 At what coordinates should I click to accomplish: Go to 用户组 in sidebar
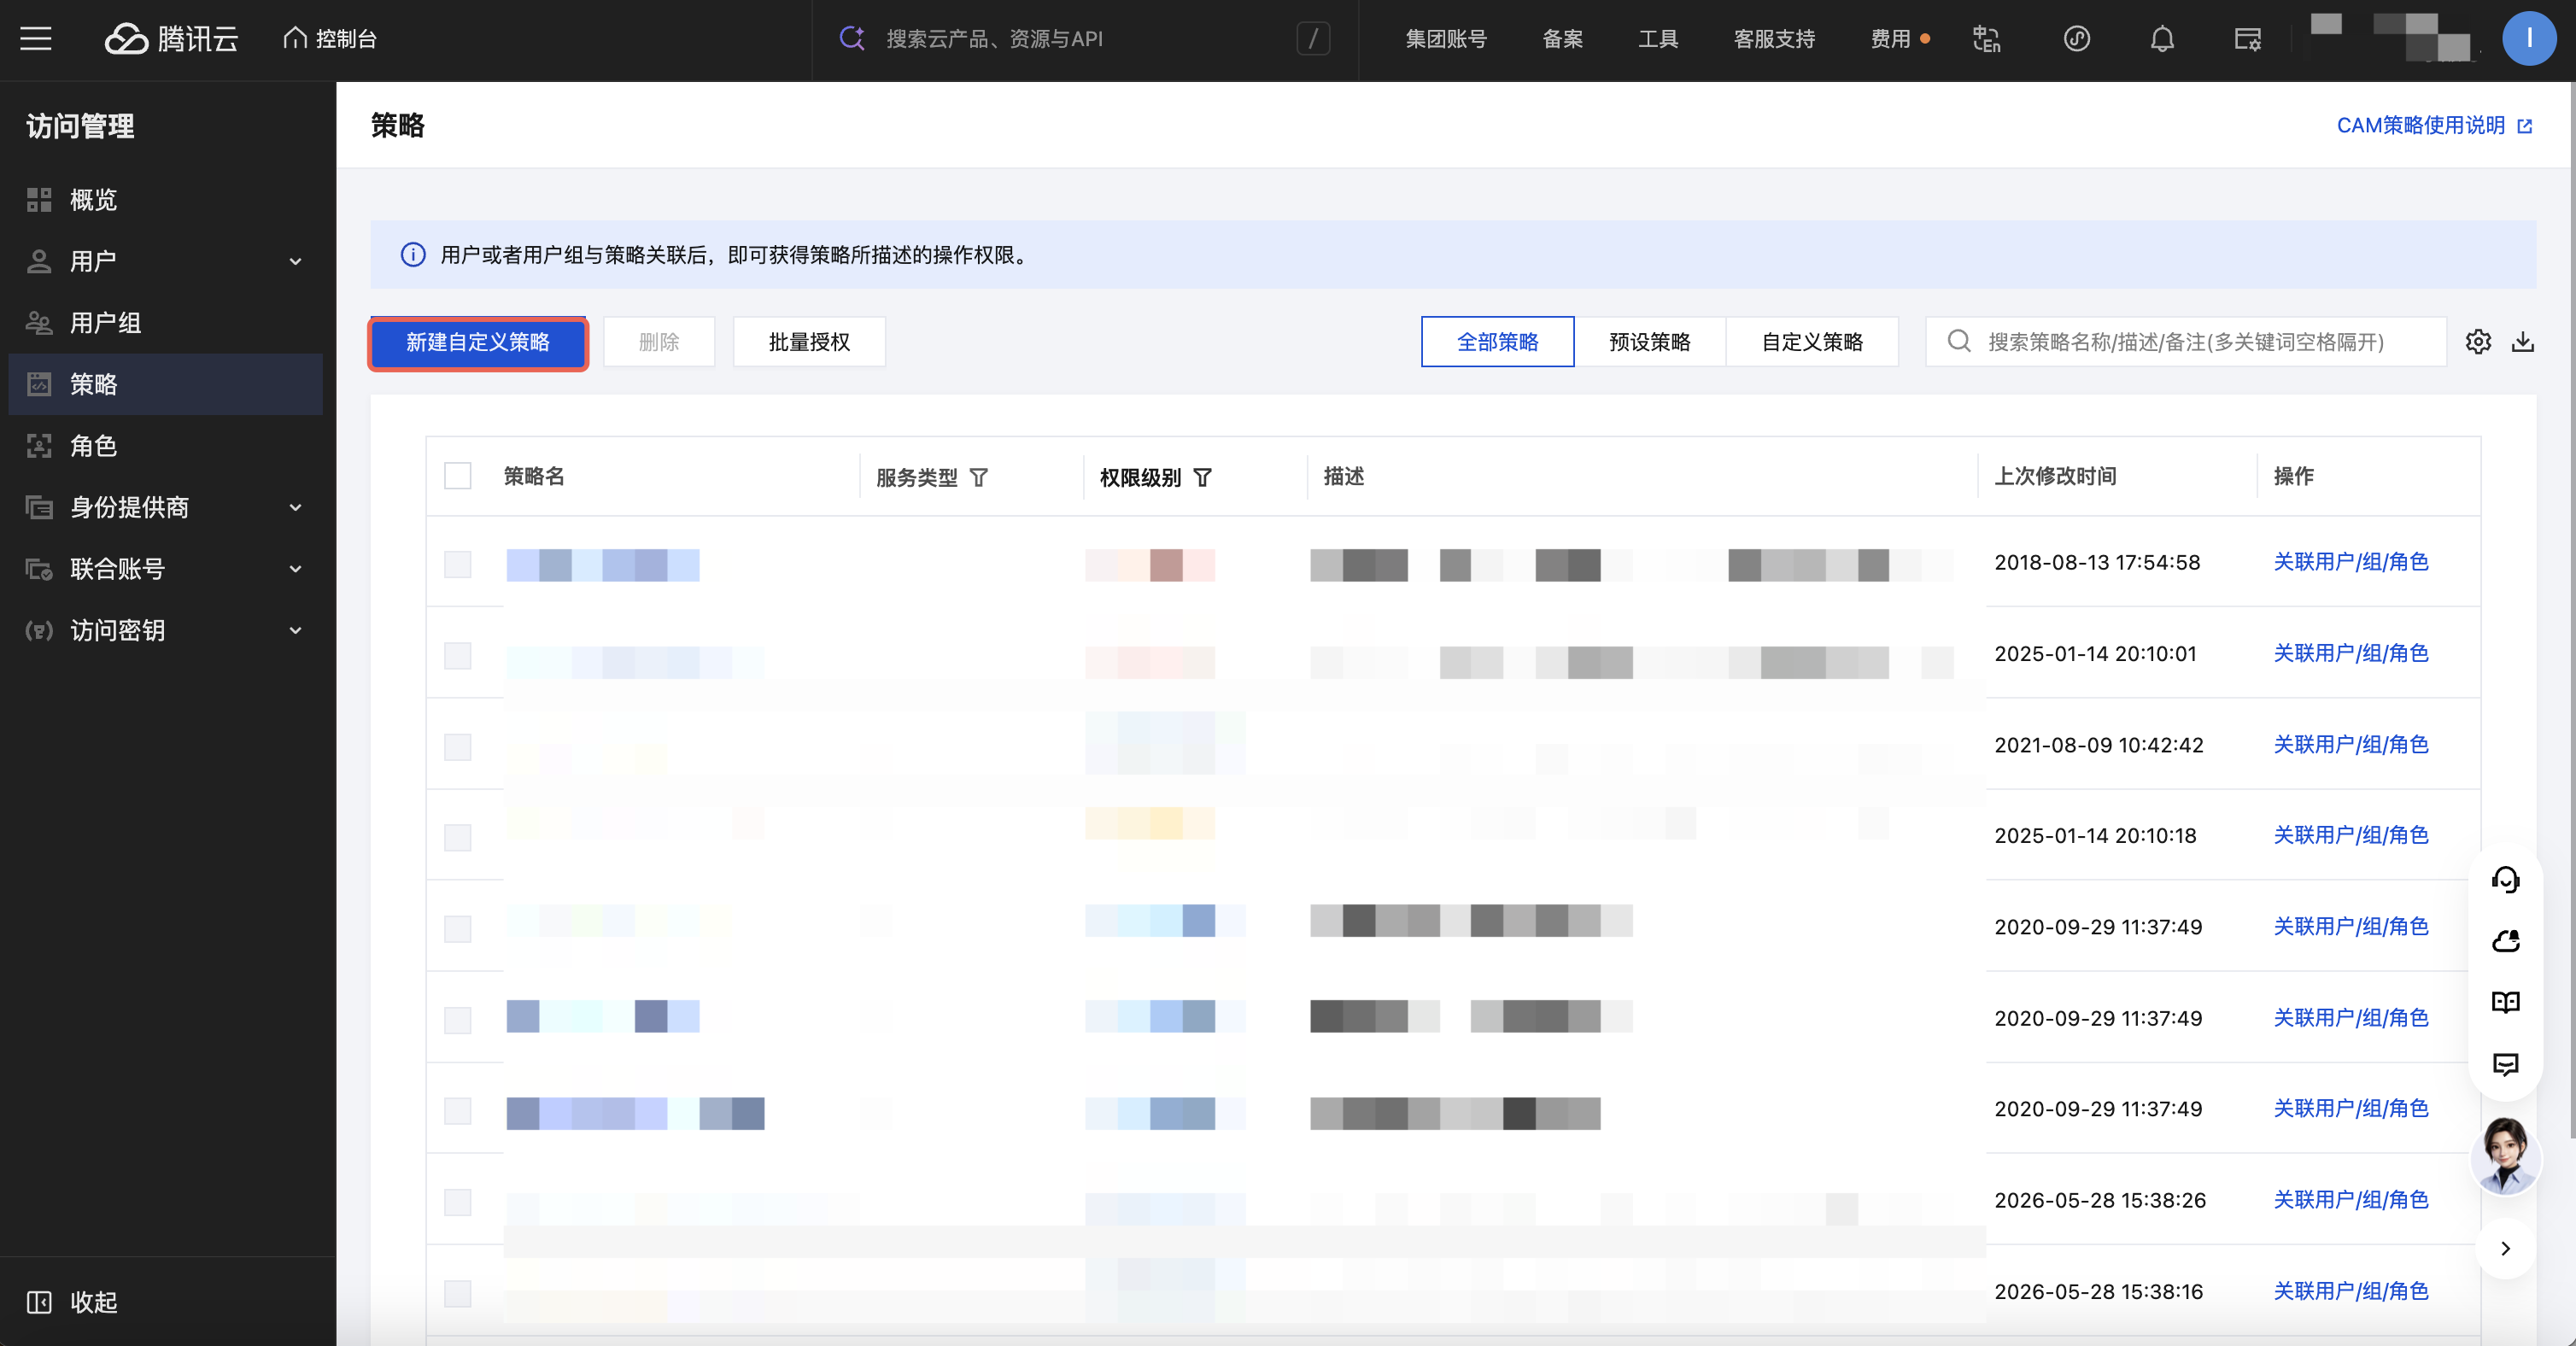166,323
